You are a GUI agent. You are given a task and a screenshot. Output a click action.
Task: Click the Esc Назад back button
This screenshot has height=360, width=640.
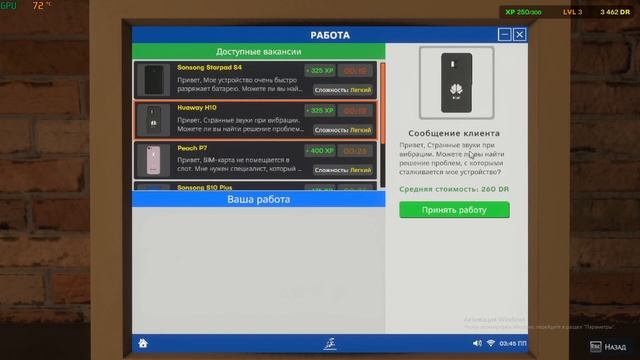(x=608, y=347)
